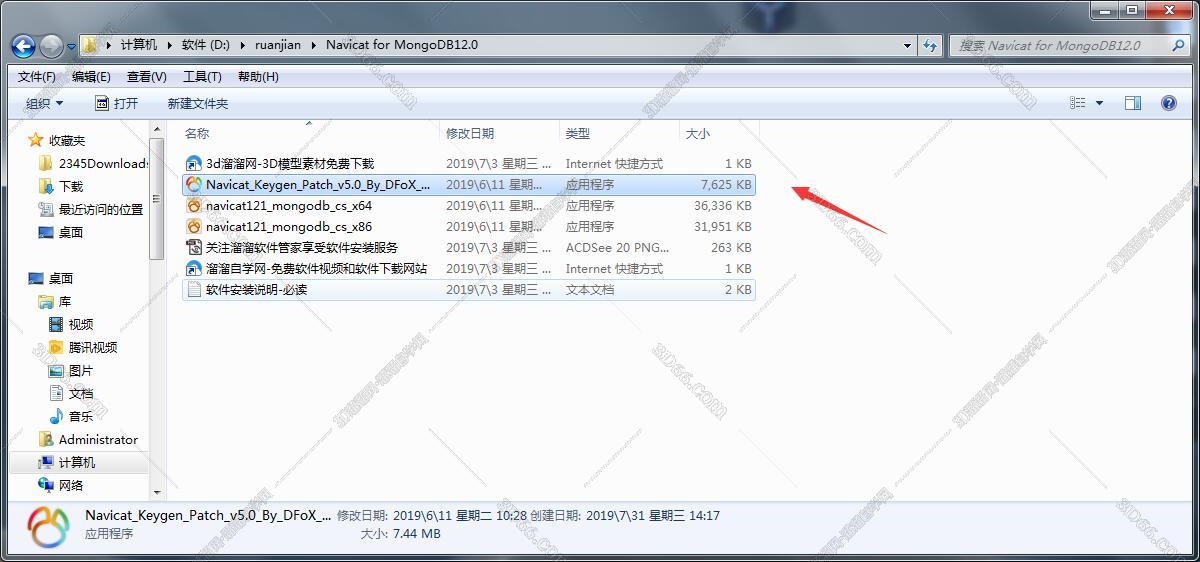Screen dimensions: 1200x562
Task: Open 下载 in the navigation pane
Action: point(71,186)
